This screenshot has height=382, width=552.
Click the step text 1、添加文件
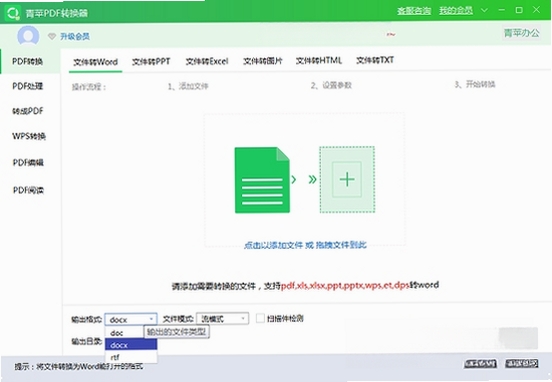[188, 86]
